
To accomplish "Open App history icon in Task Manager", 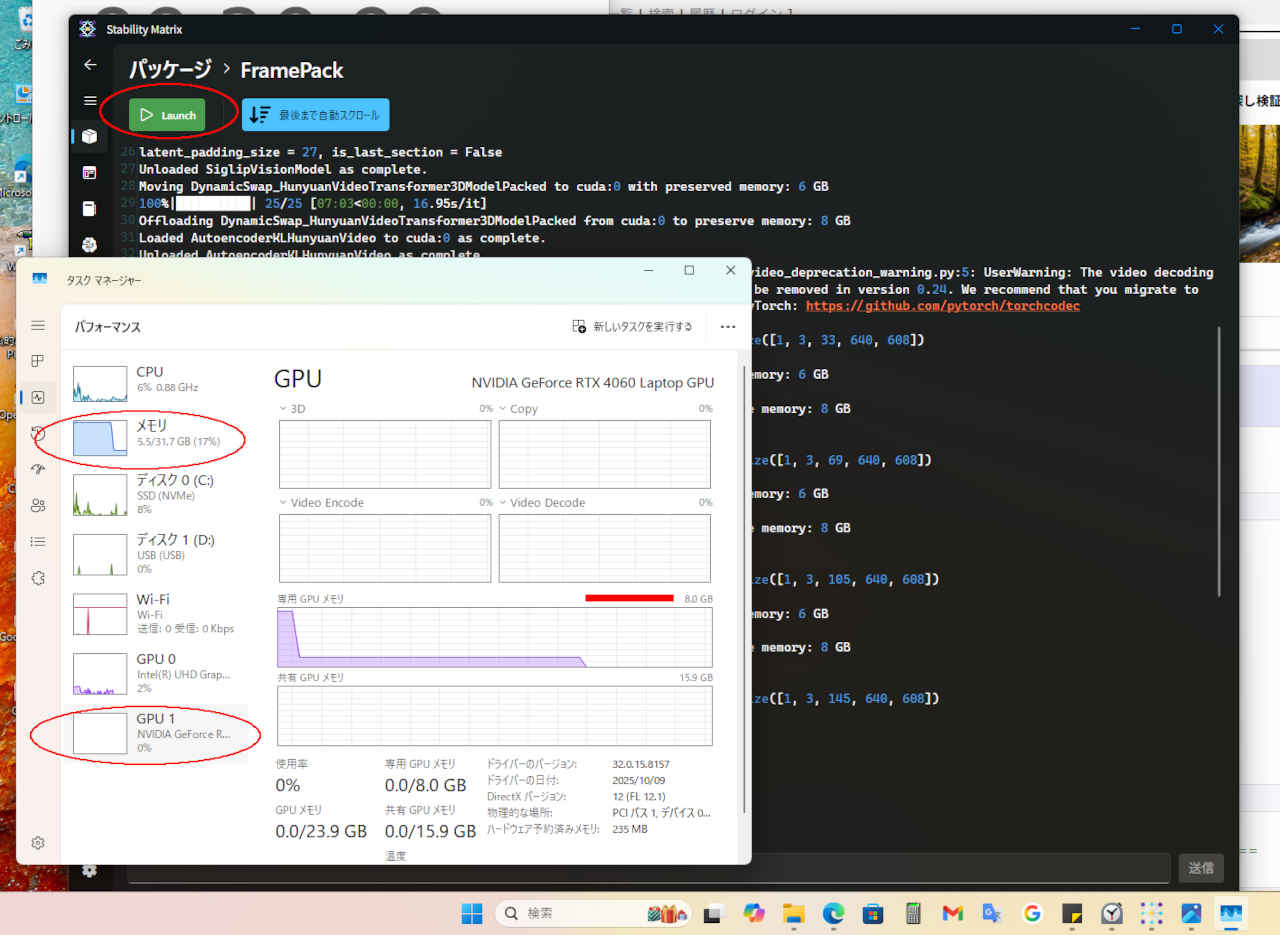I will point(38,433).
